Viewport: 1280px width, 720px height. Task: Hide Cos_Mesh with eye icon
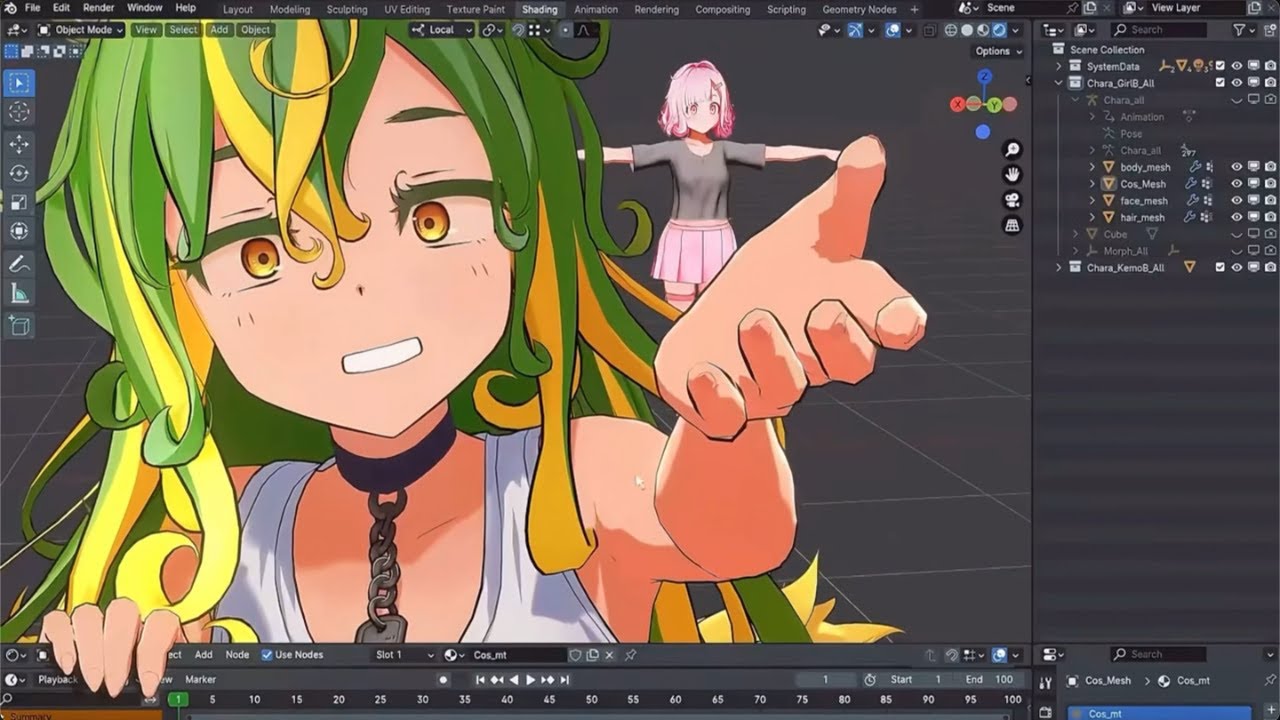tap(1237, 184)
